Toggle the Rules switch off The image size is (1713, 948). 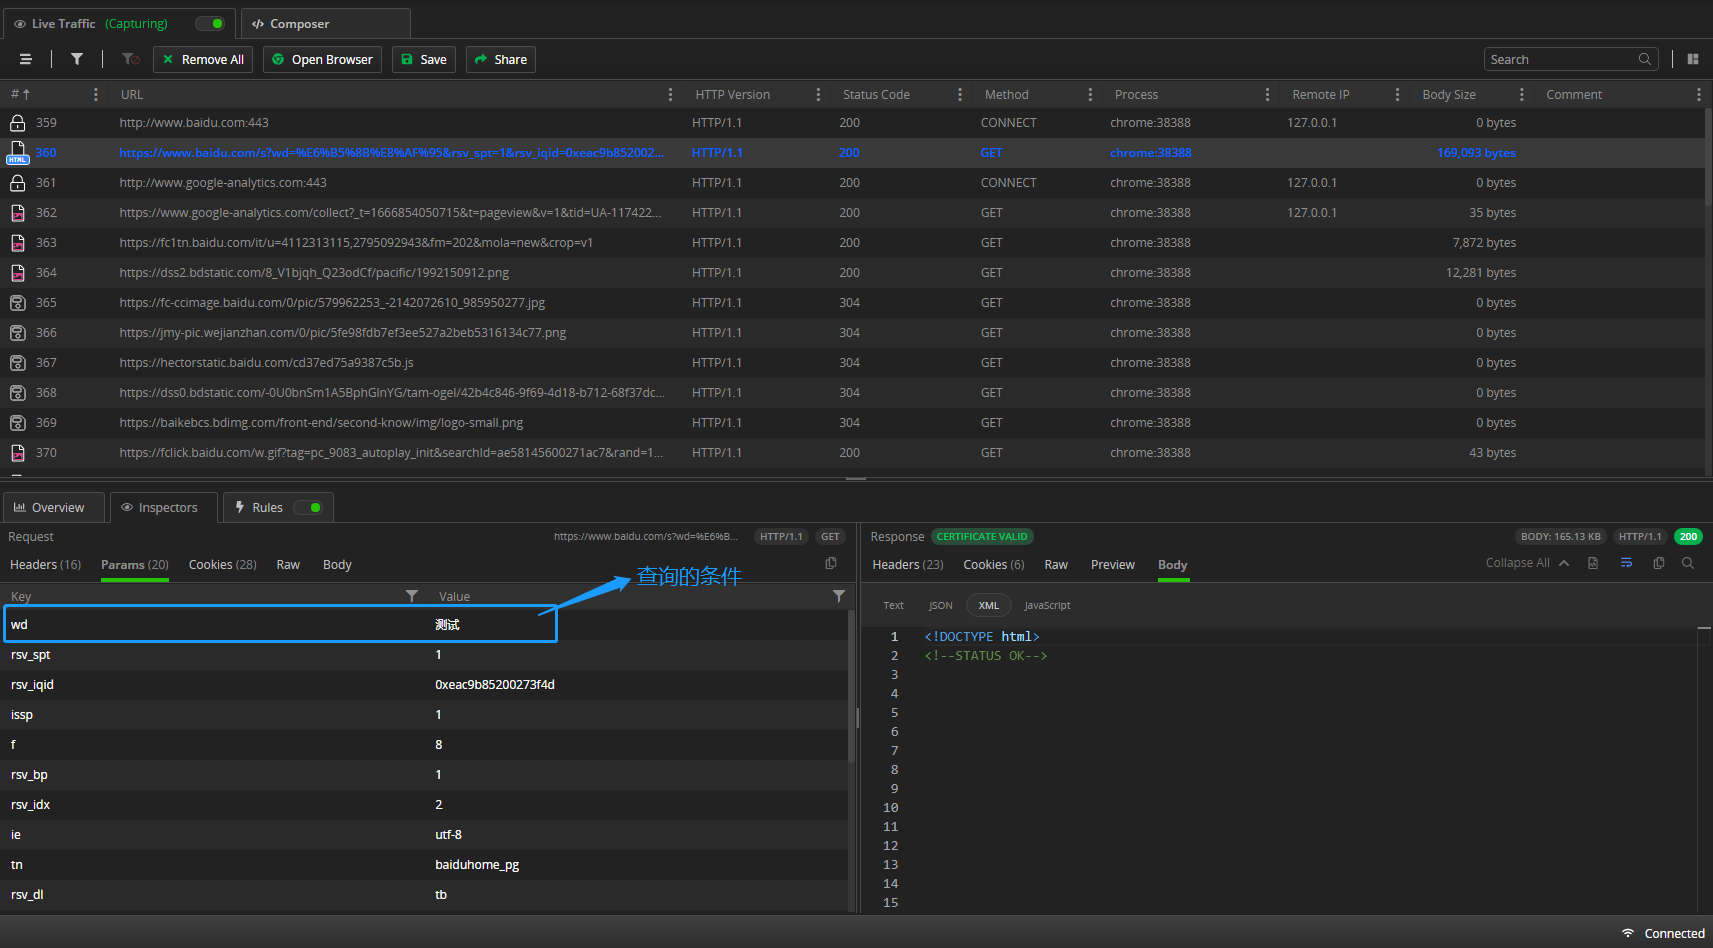308,508
